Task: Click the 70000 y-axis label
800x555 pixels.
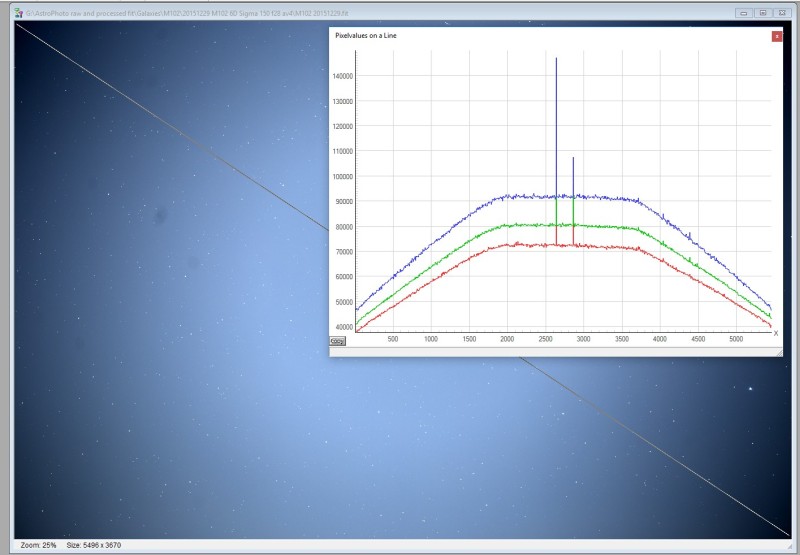Action: pos(344,252)
